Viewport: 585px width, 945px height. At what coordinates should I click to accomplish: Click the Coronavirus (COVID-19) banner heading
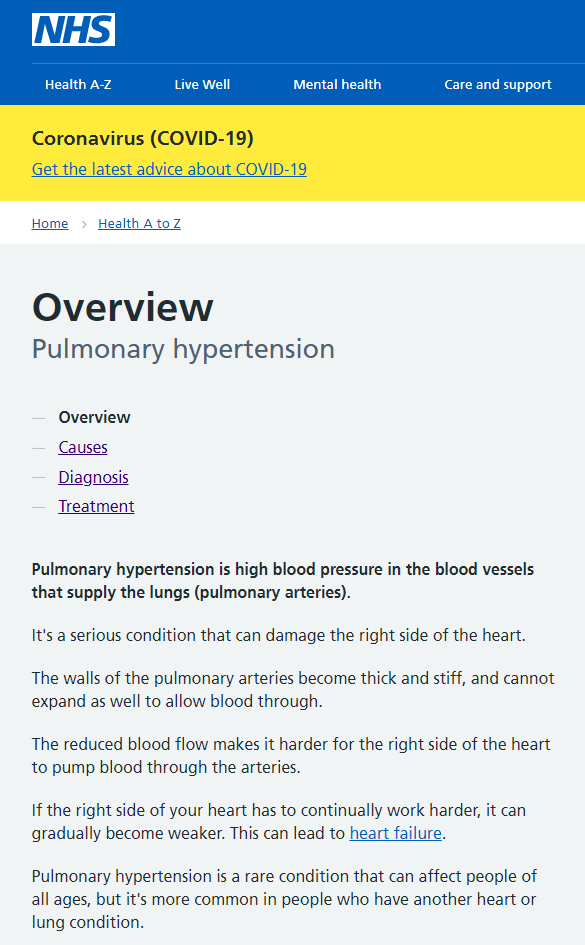(143, 138)
